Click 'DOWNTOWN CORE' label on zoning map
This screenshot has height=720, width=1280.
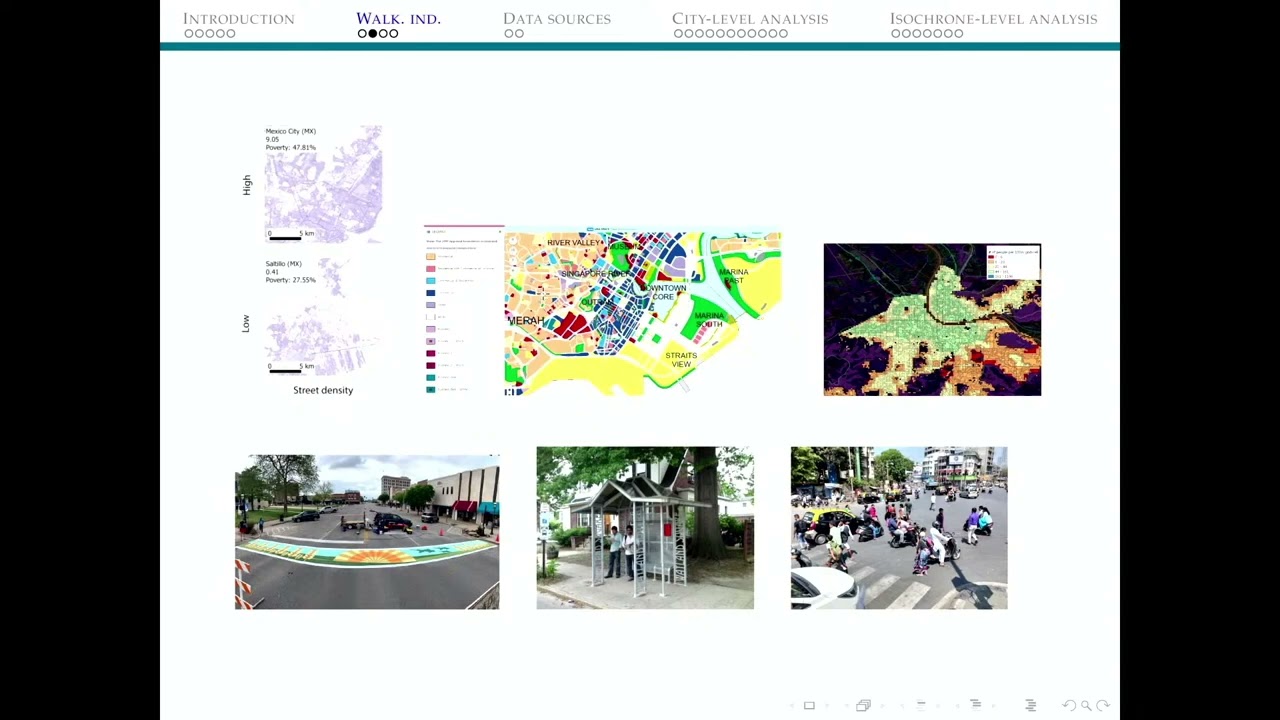pyautogui.click(x=664, y=292)
